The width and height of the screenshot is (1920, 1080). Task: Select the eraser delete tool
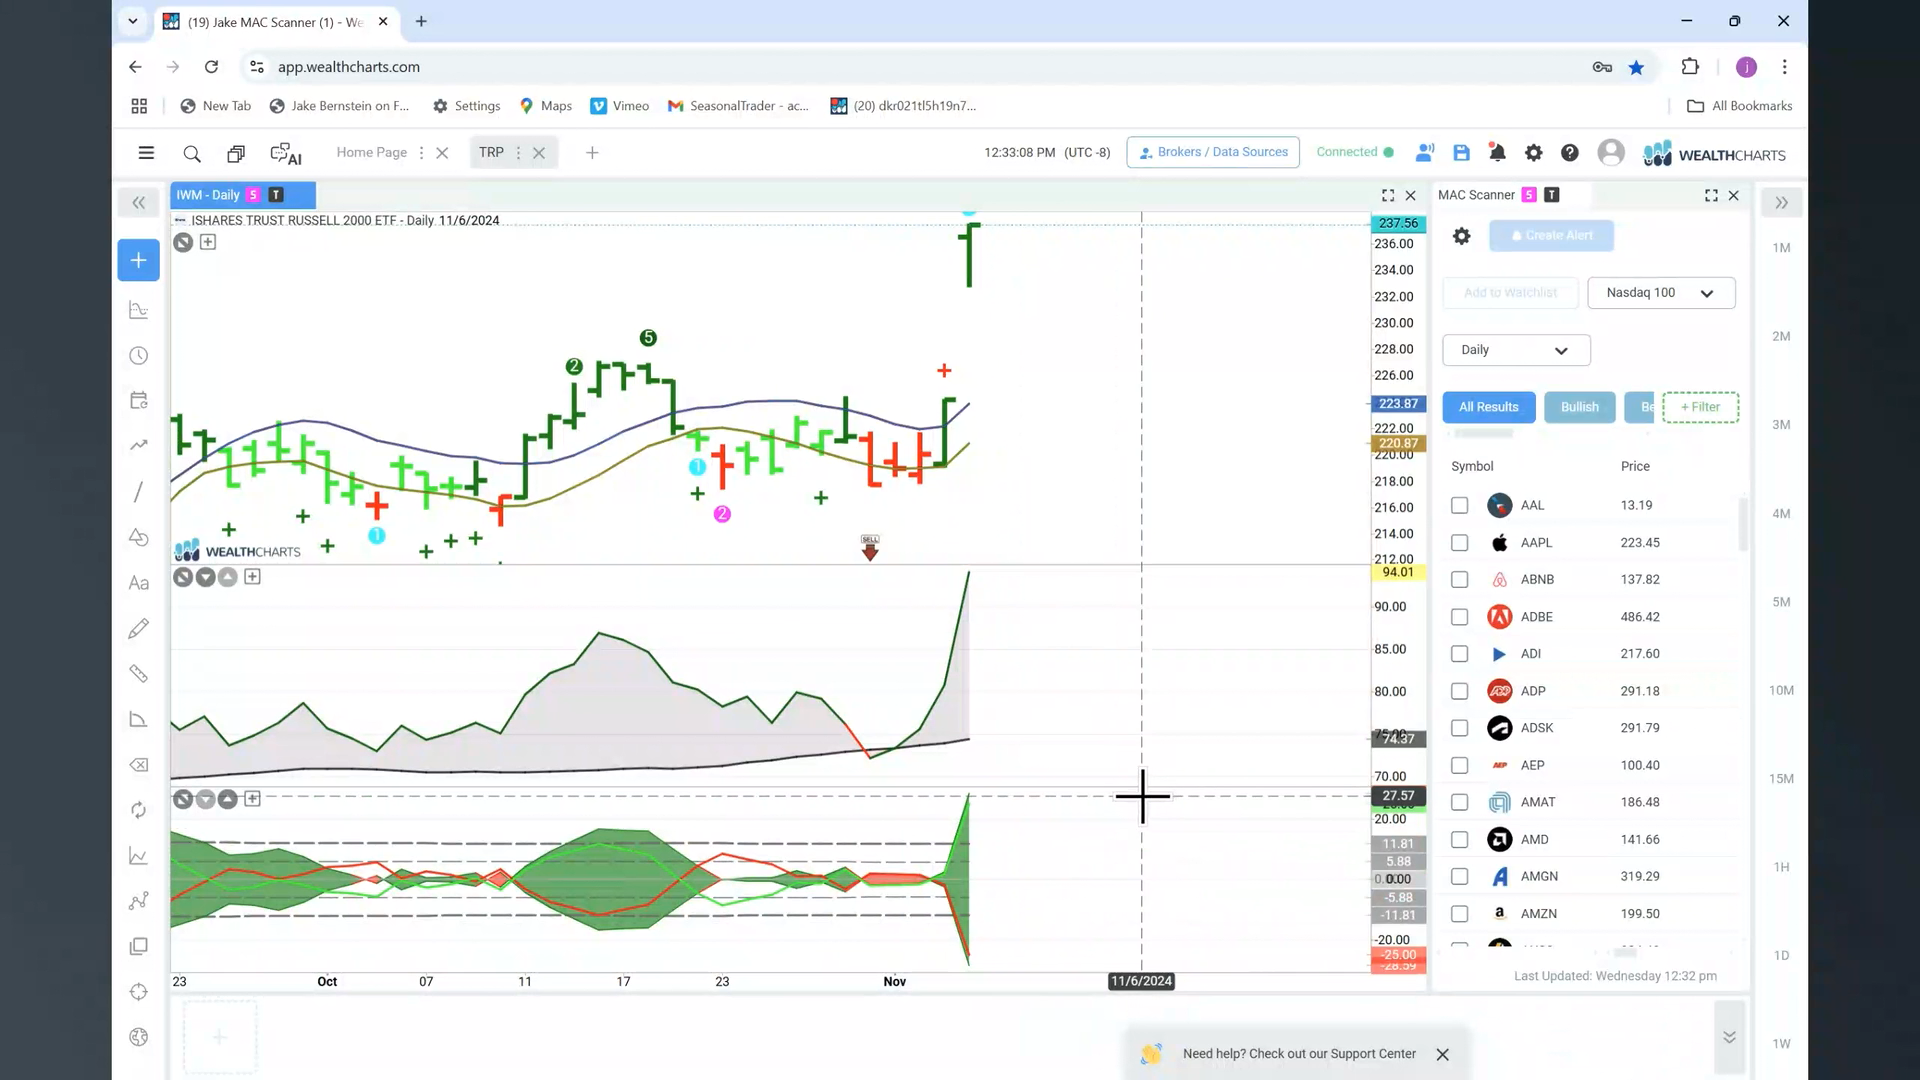click(139, 765)
